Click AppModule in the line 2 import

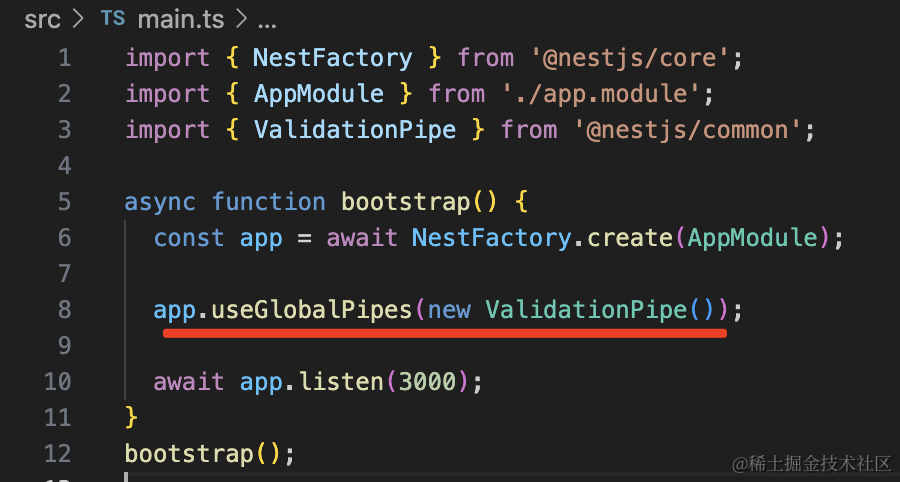click(x=319, y=94)
